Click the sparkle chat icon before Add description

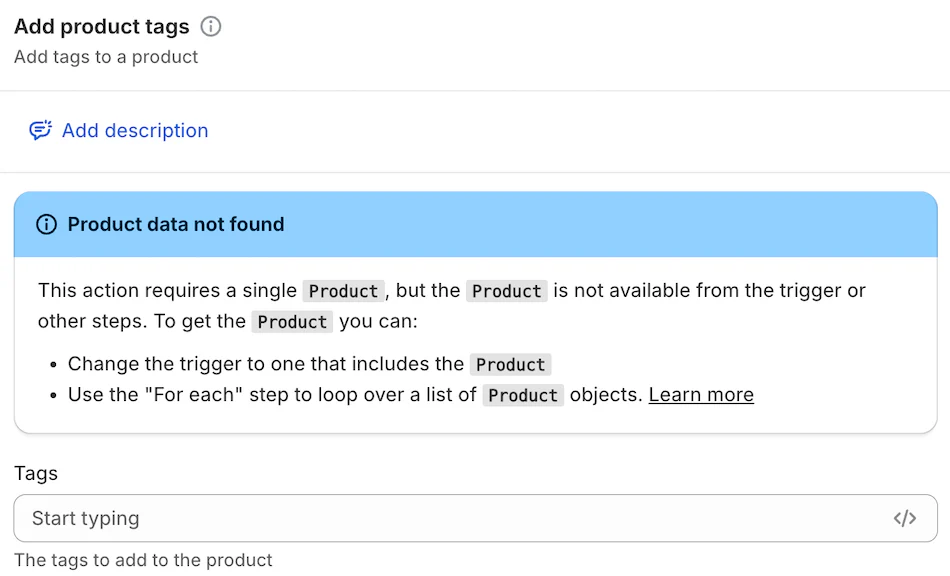(x=40, y=130)
